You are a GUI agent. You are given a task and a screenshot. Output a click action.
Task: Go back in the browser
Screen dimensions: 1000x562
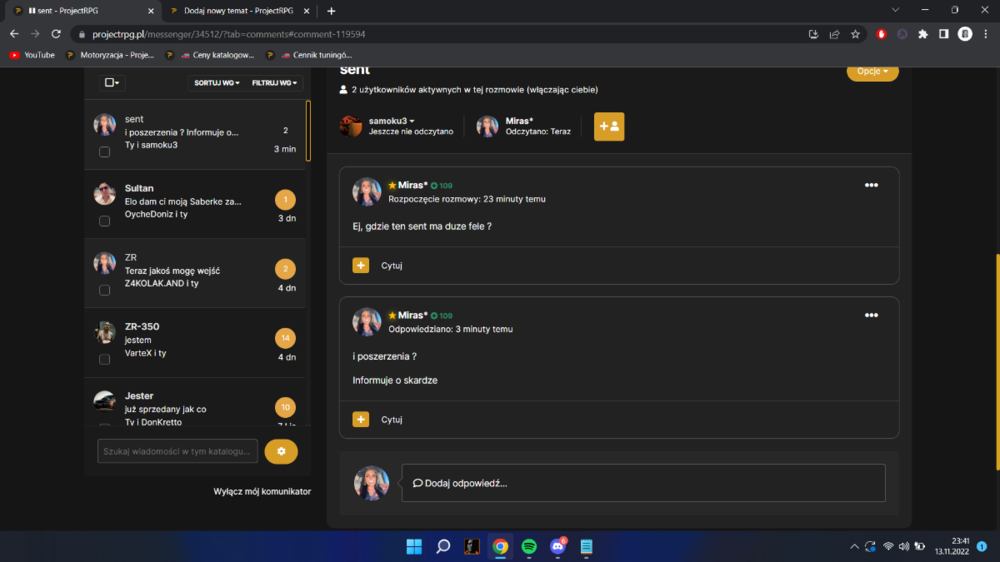14,34
